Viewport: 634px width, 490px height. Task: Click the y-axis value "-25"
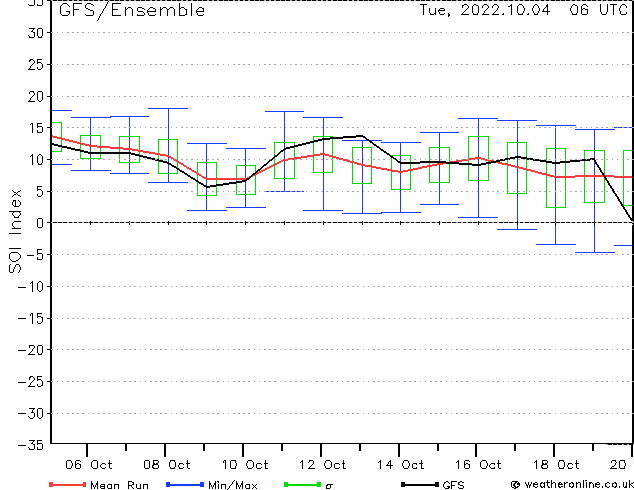(31, 382)
